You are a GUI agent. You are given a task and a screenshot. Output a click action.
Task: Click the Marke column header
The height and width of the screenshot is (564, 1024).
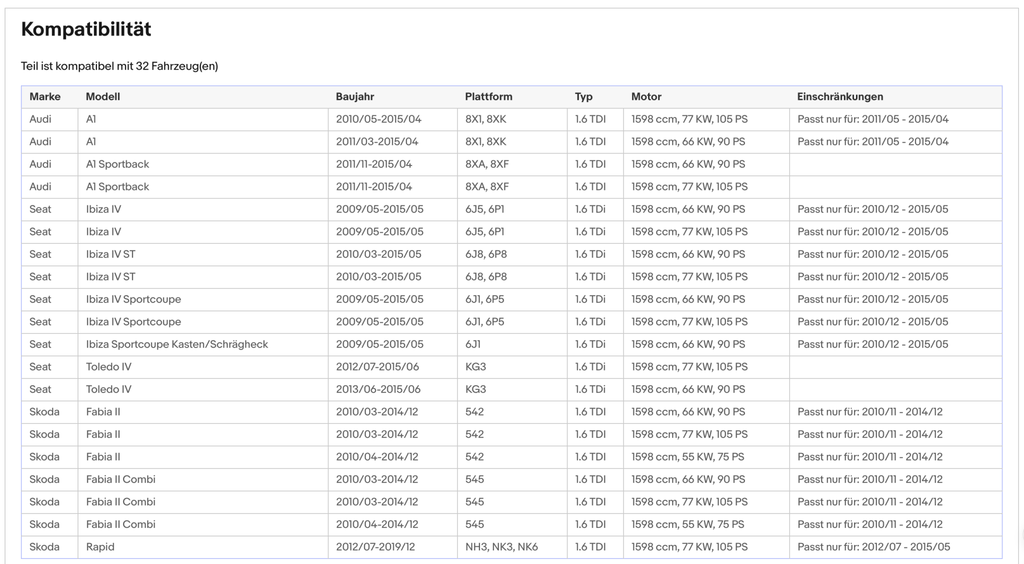click(x=45, y=97)
